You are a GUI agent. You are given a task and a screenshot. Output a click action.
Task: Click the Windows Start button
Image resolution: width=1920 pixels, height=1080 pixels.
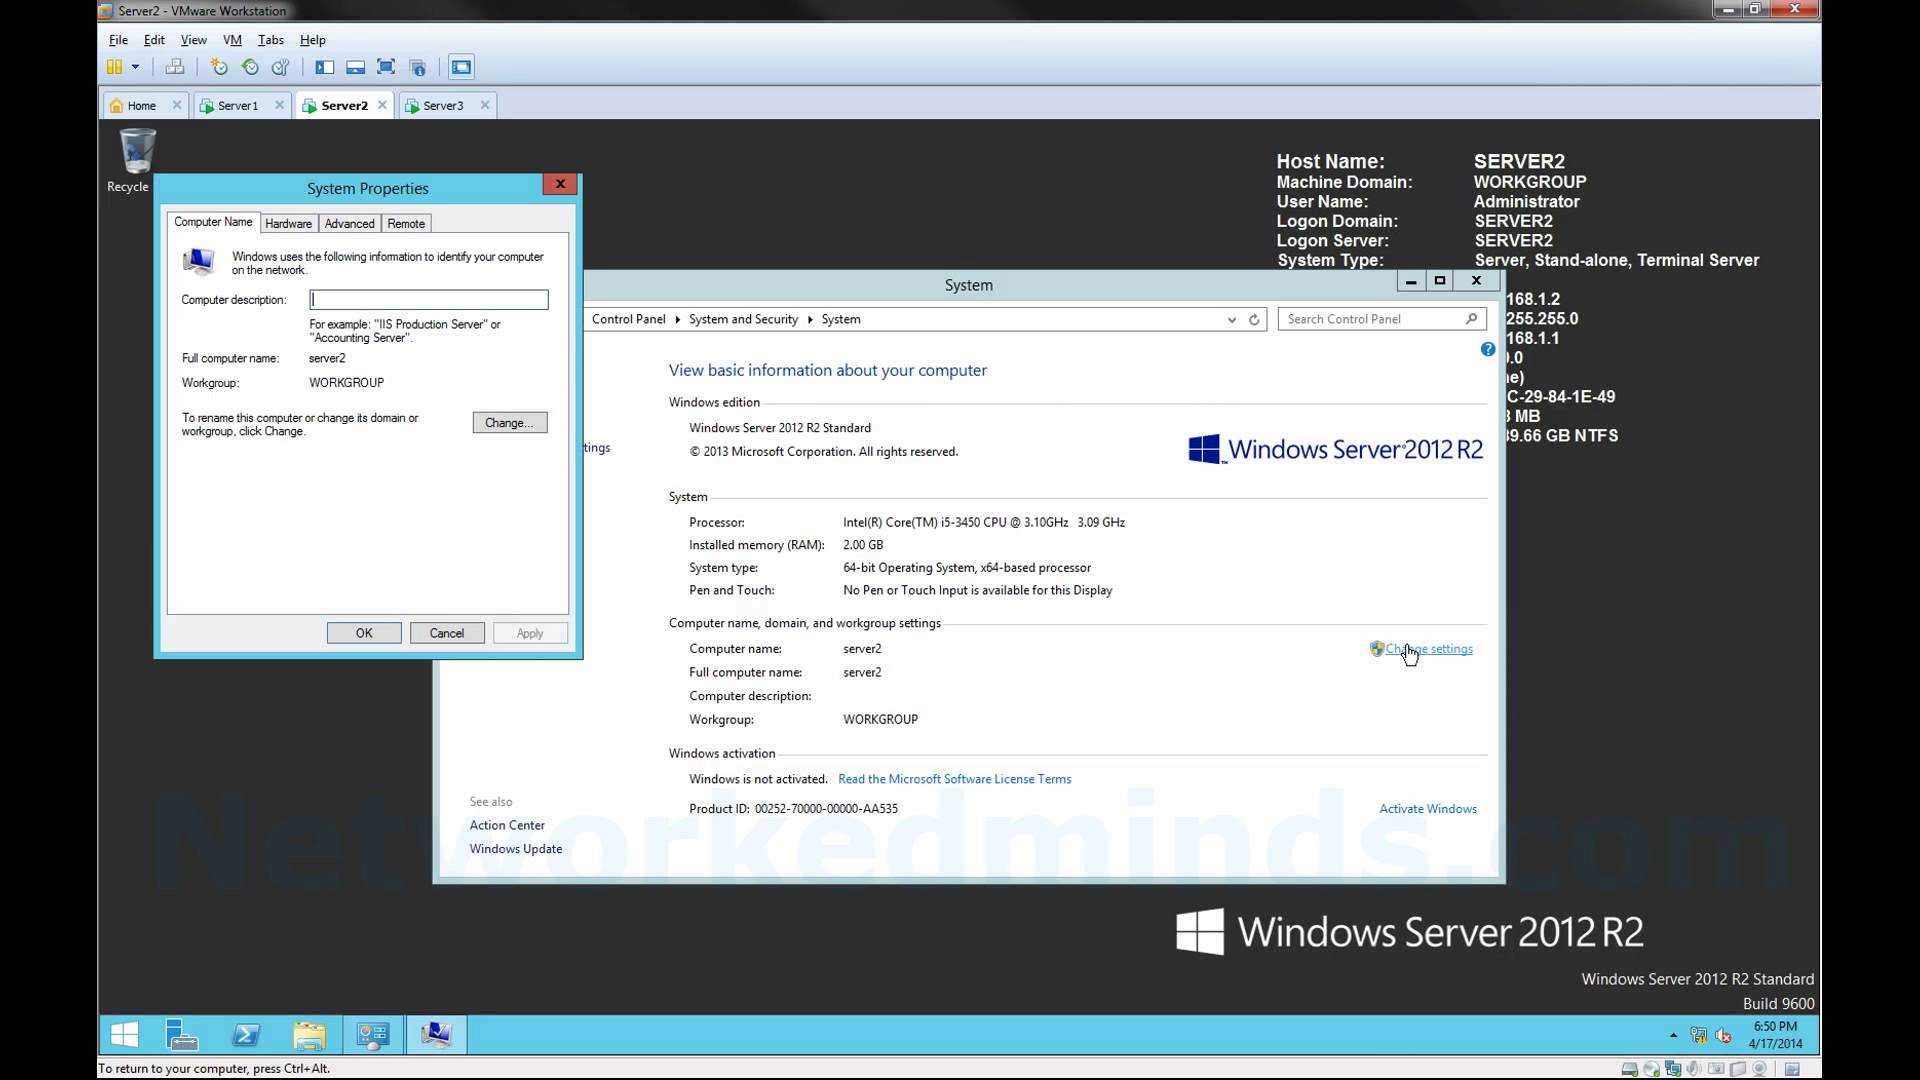pyautogui.click(x=125, y=1035)
